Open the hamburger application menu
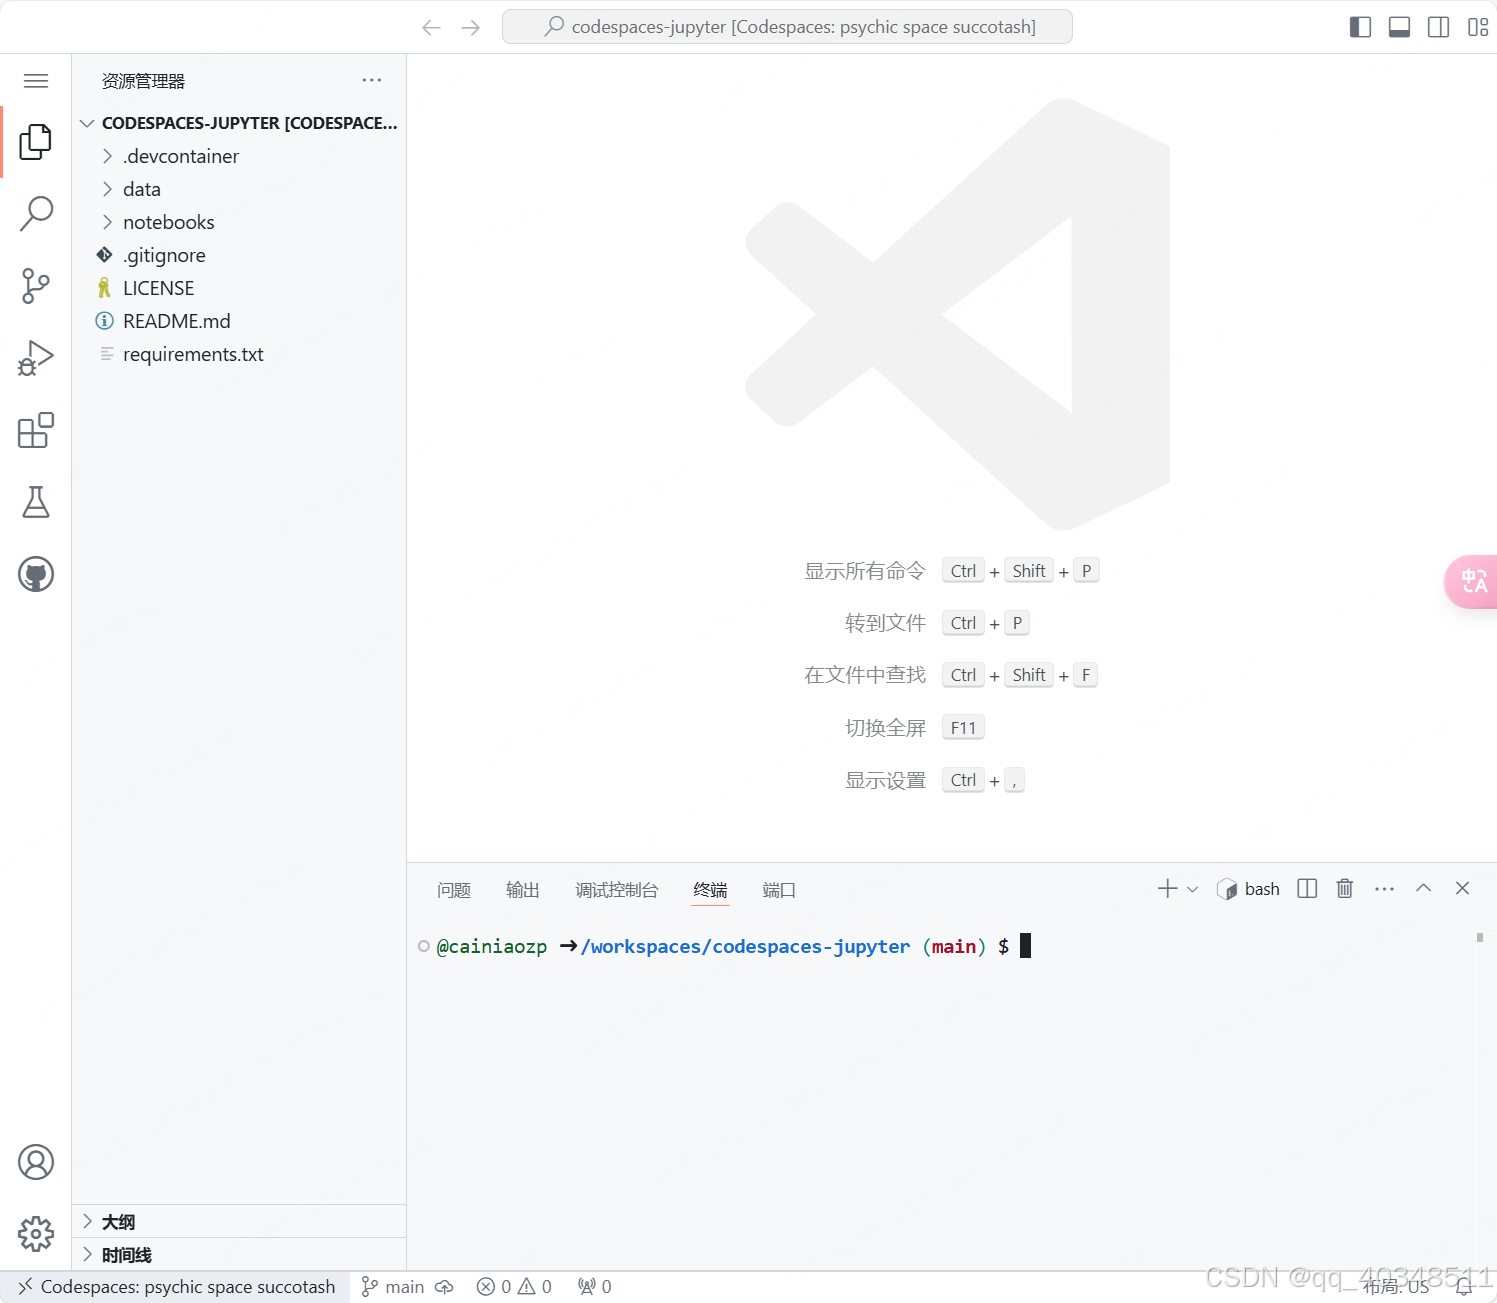This screenshot has height=1303, width=1497. pos(36,81)
